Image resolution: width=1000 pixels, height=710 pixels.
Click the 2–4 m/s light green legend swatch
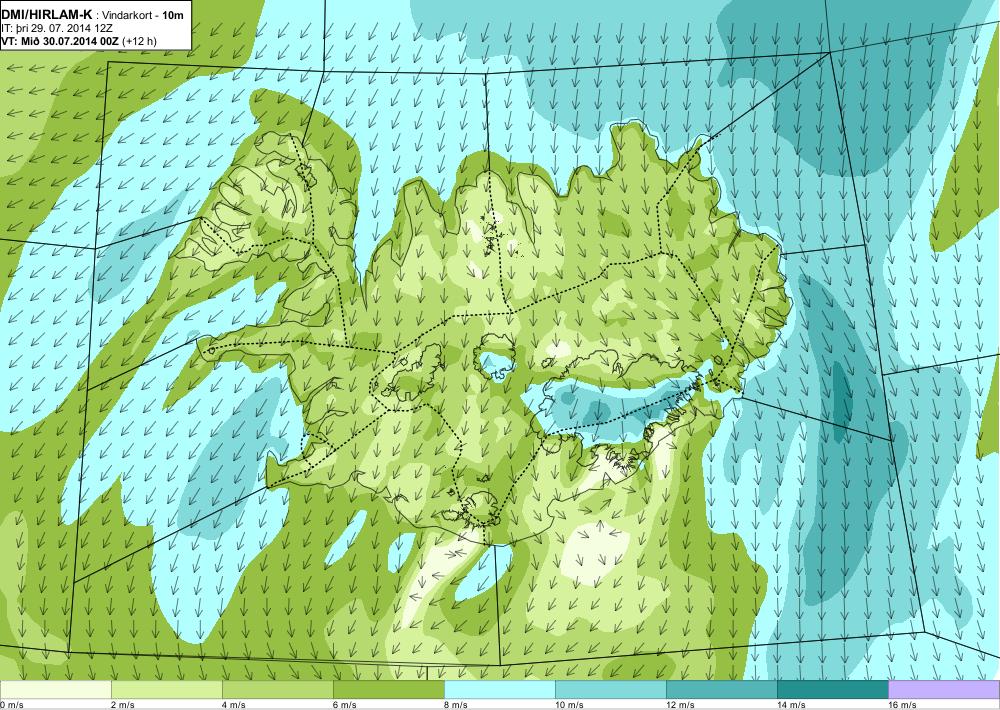(167, 690)
